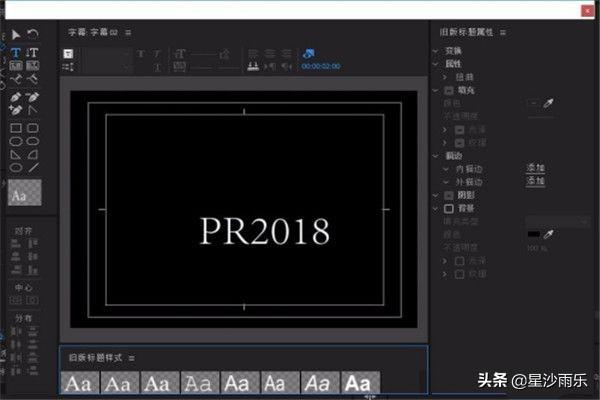Open the Tab Stops icon
This screenshot has height=400, width=600.
253,67
